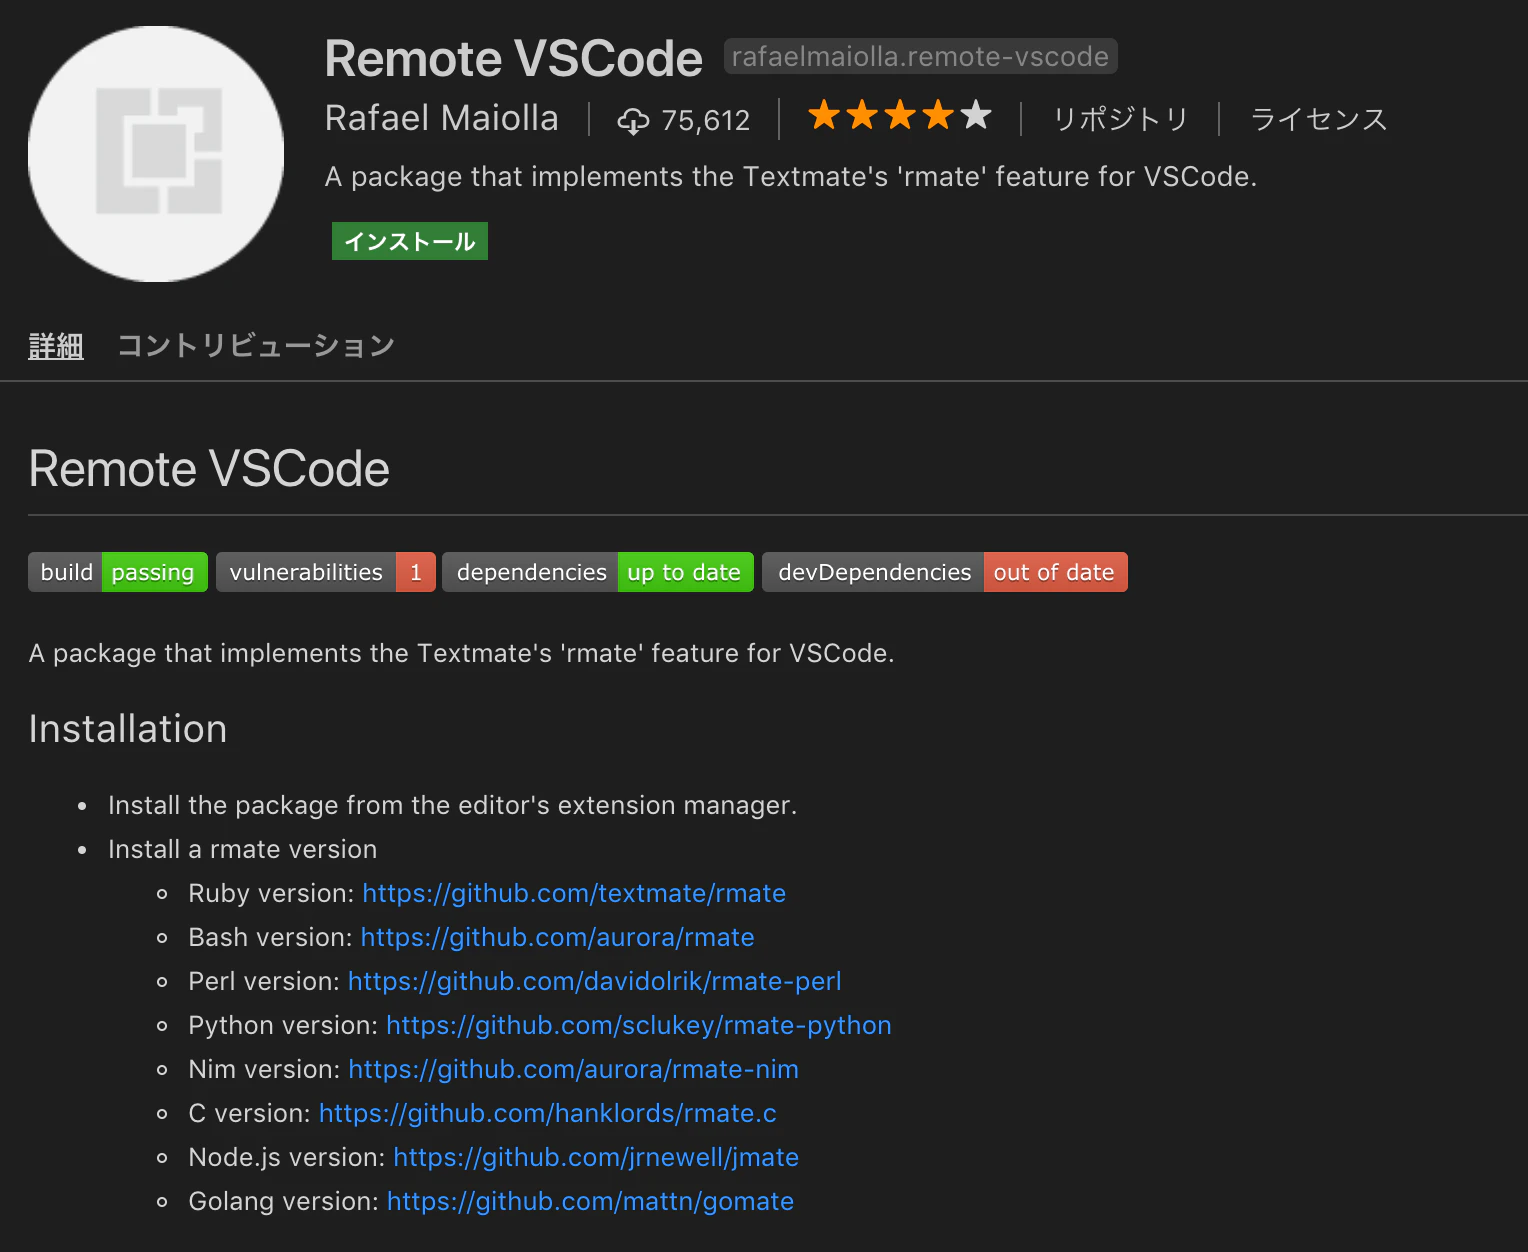Click the download cloud icon beside 75,612

[633, 121]
